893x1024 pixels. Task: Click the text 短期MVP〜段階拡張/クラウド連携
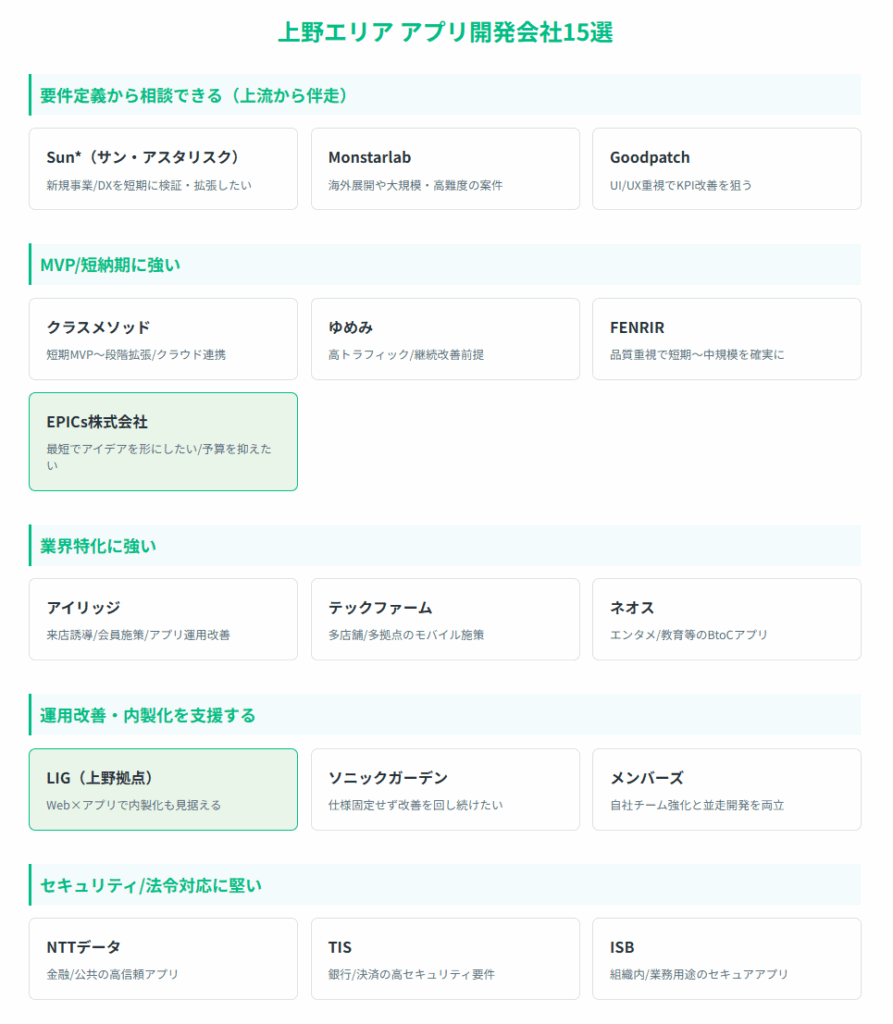tap(136, 355)
